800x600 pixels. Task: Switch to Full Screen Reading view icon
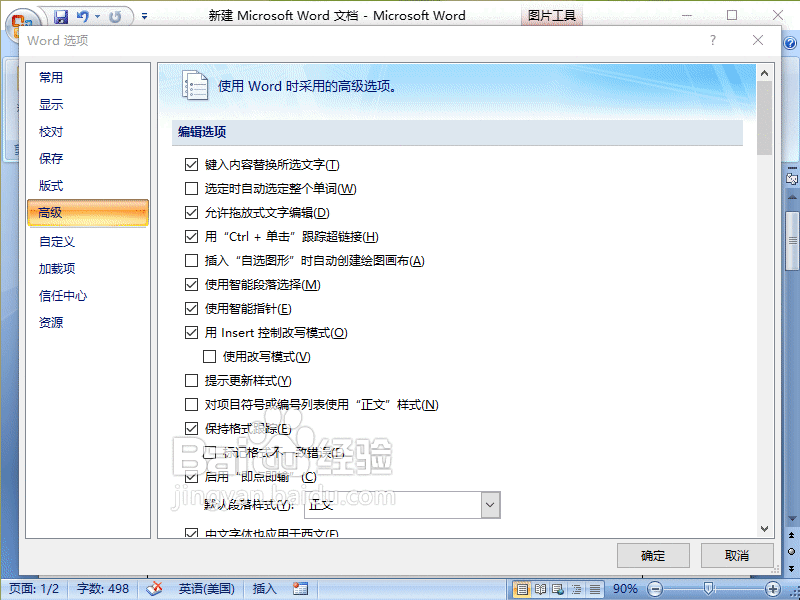pos(540,589)
